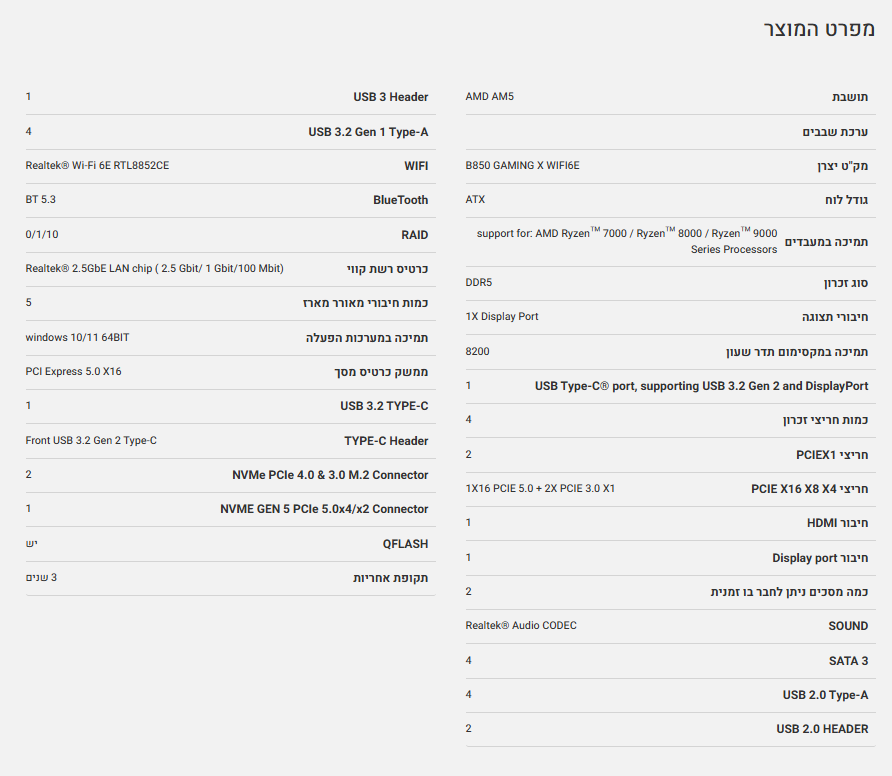This screenshot has width=892, height=776.
Task: Click the Realtek Wi-Fi 6E RTL8852CE value
Action: tap(97, 165)
